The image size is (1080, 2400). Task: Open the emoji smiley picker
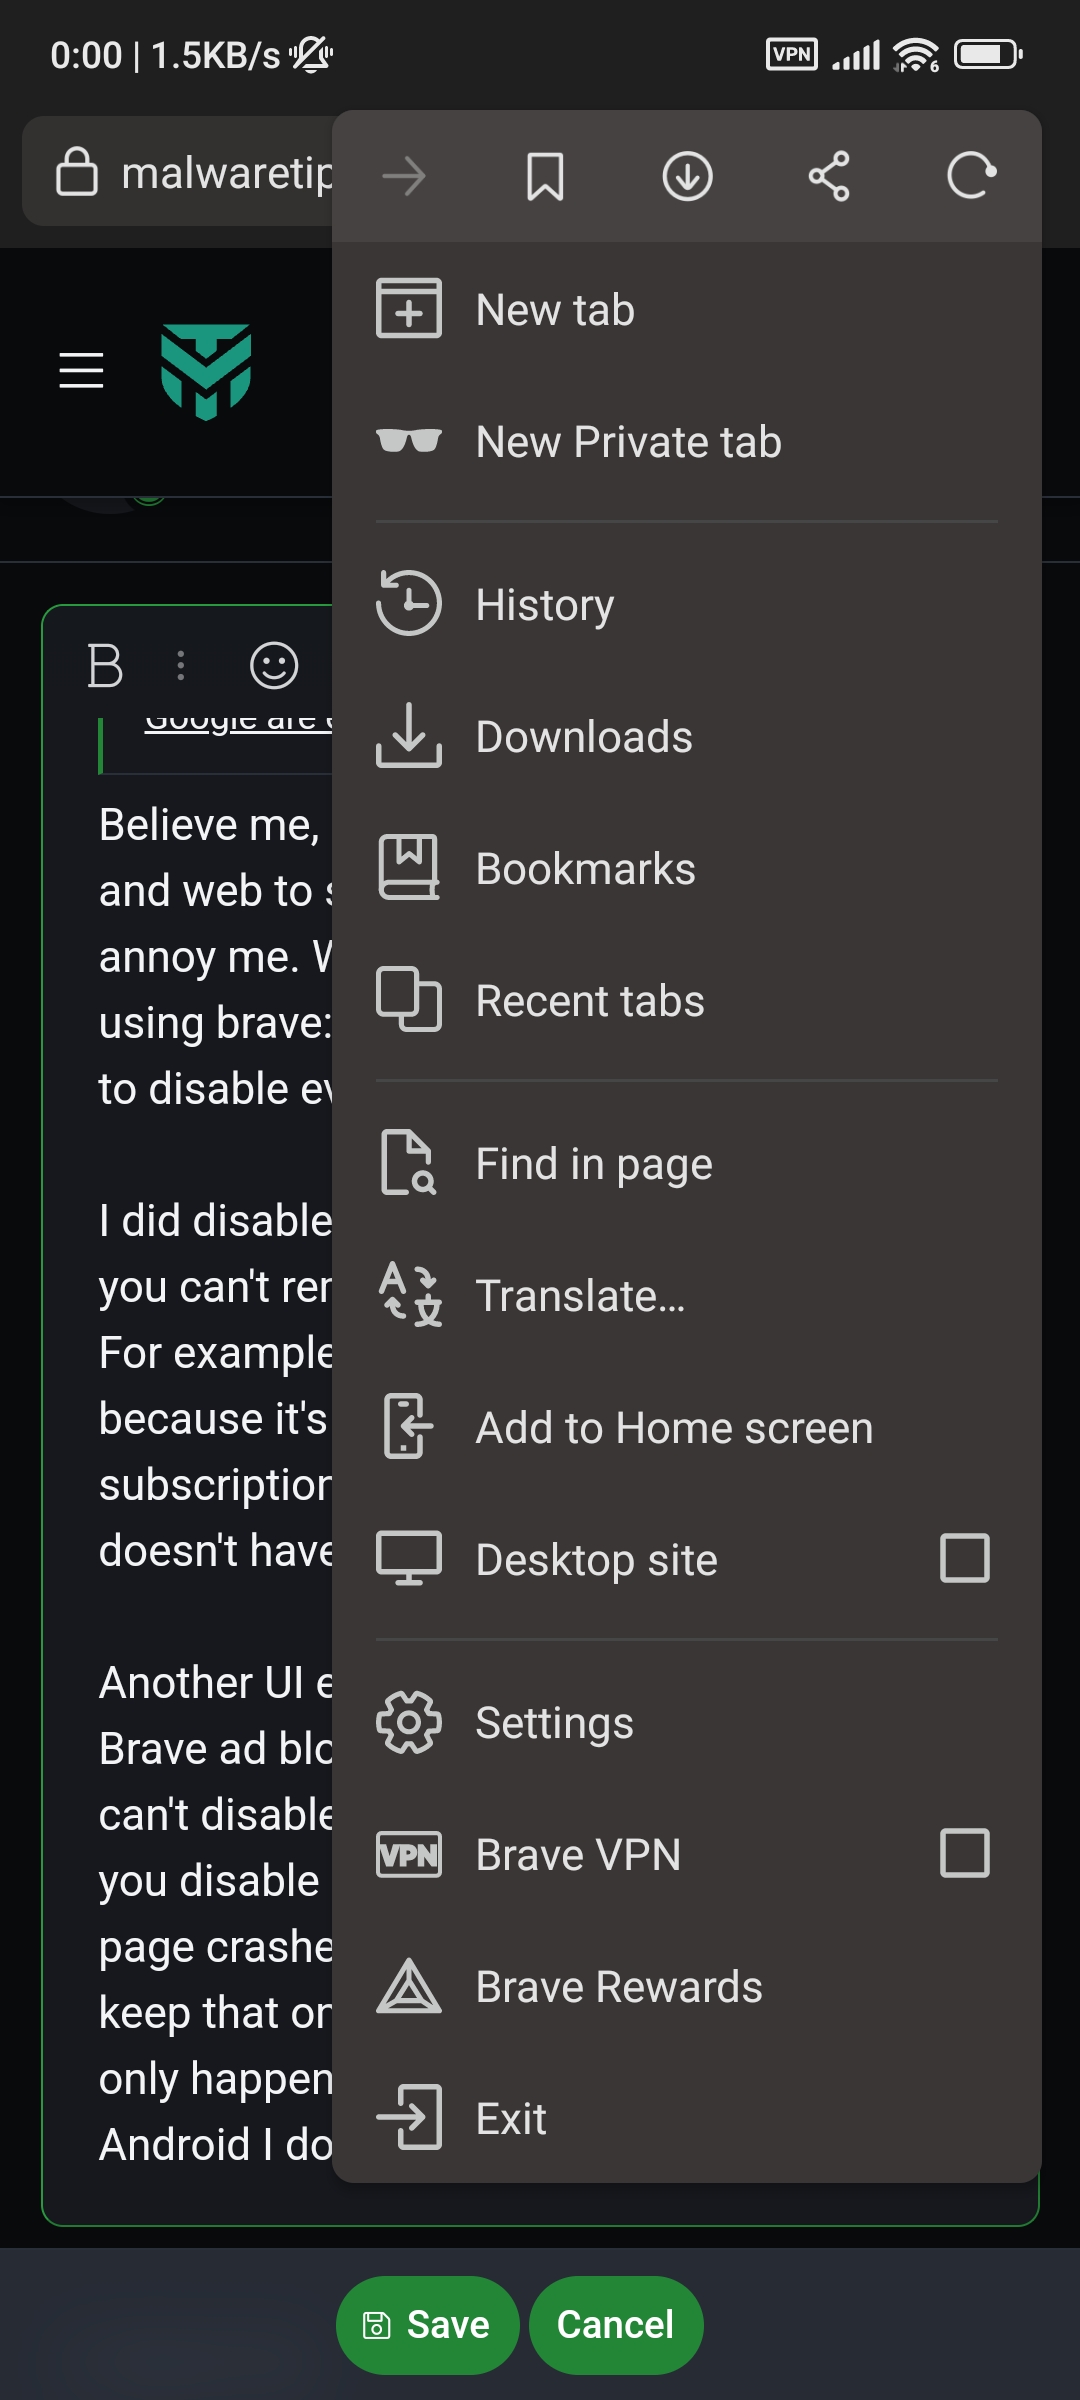coord(274,665)
